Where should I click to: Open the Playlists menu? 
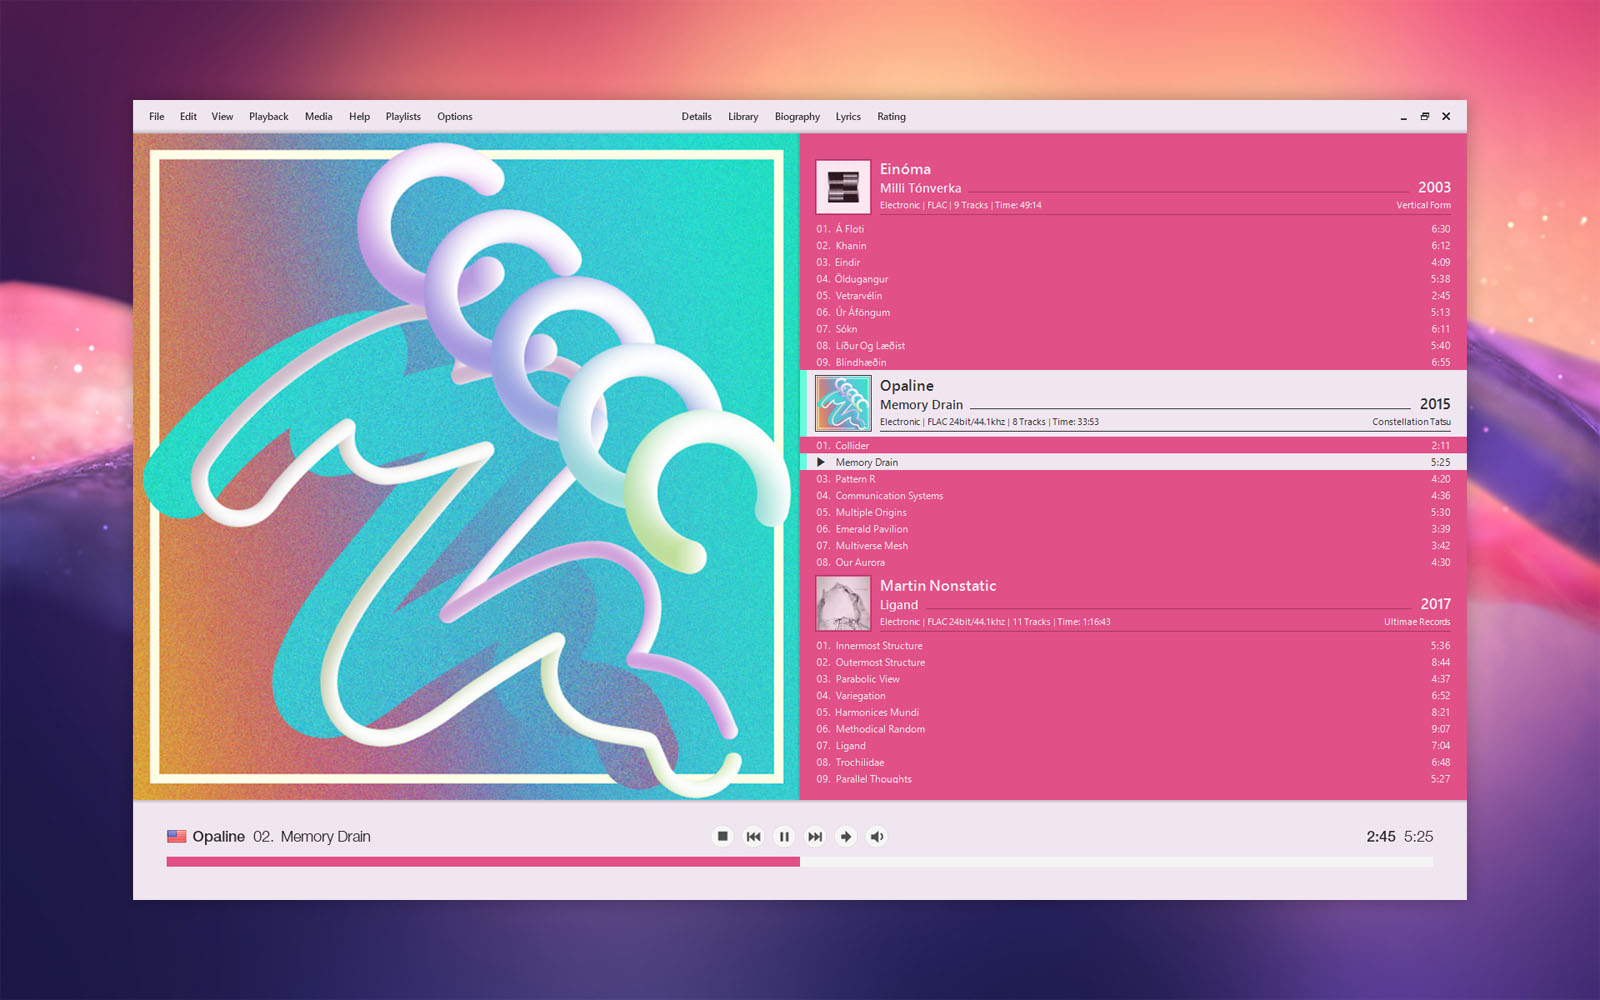pyautogui.click(x=403, y=116)
